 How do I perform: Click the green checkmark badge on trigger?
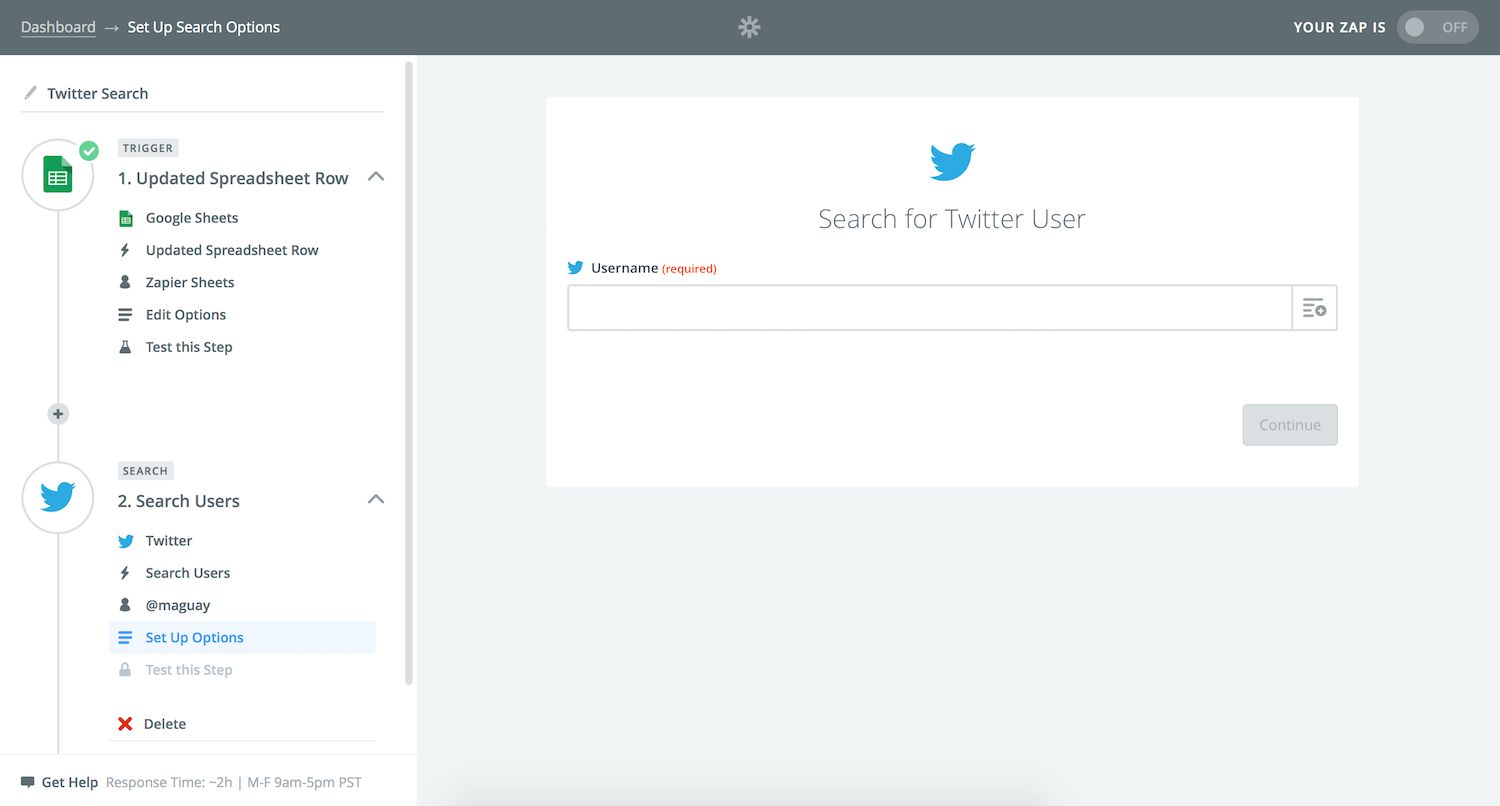89,151
